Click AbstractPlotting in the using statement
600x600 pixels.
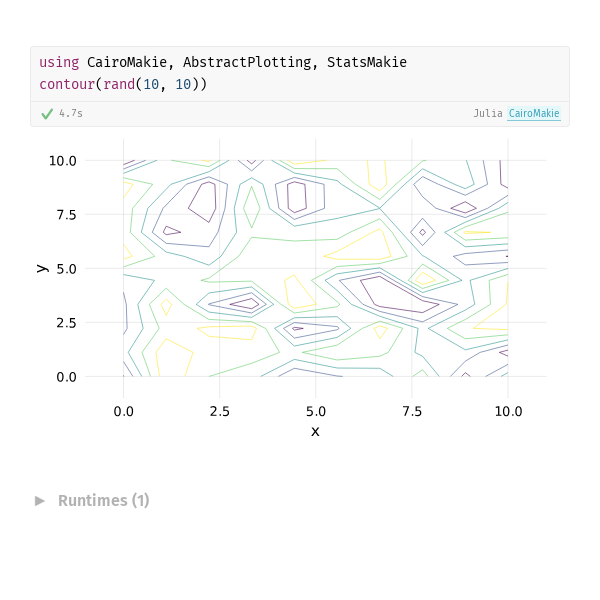[247, 62]
